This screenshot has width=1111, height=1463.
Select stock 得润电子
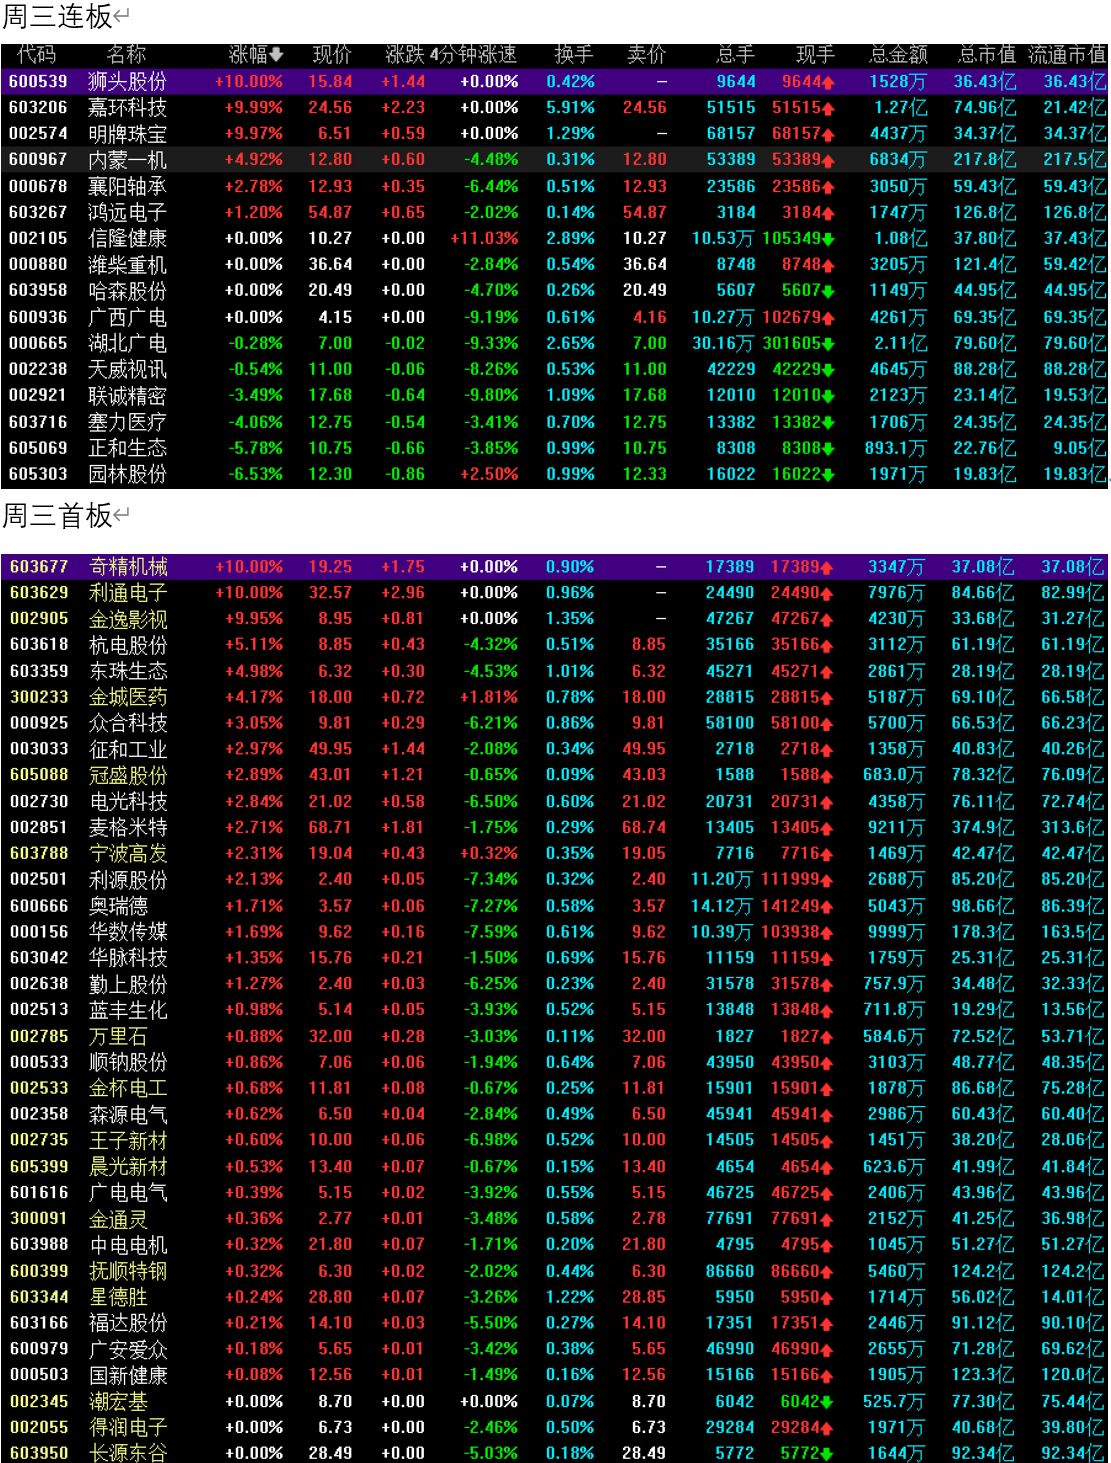coord(128,1428)
